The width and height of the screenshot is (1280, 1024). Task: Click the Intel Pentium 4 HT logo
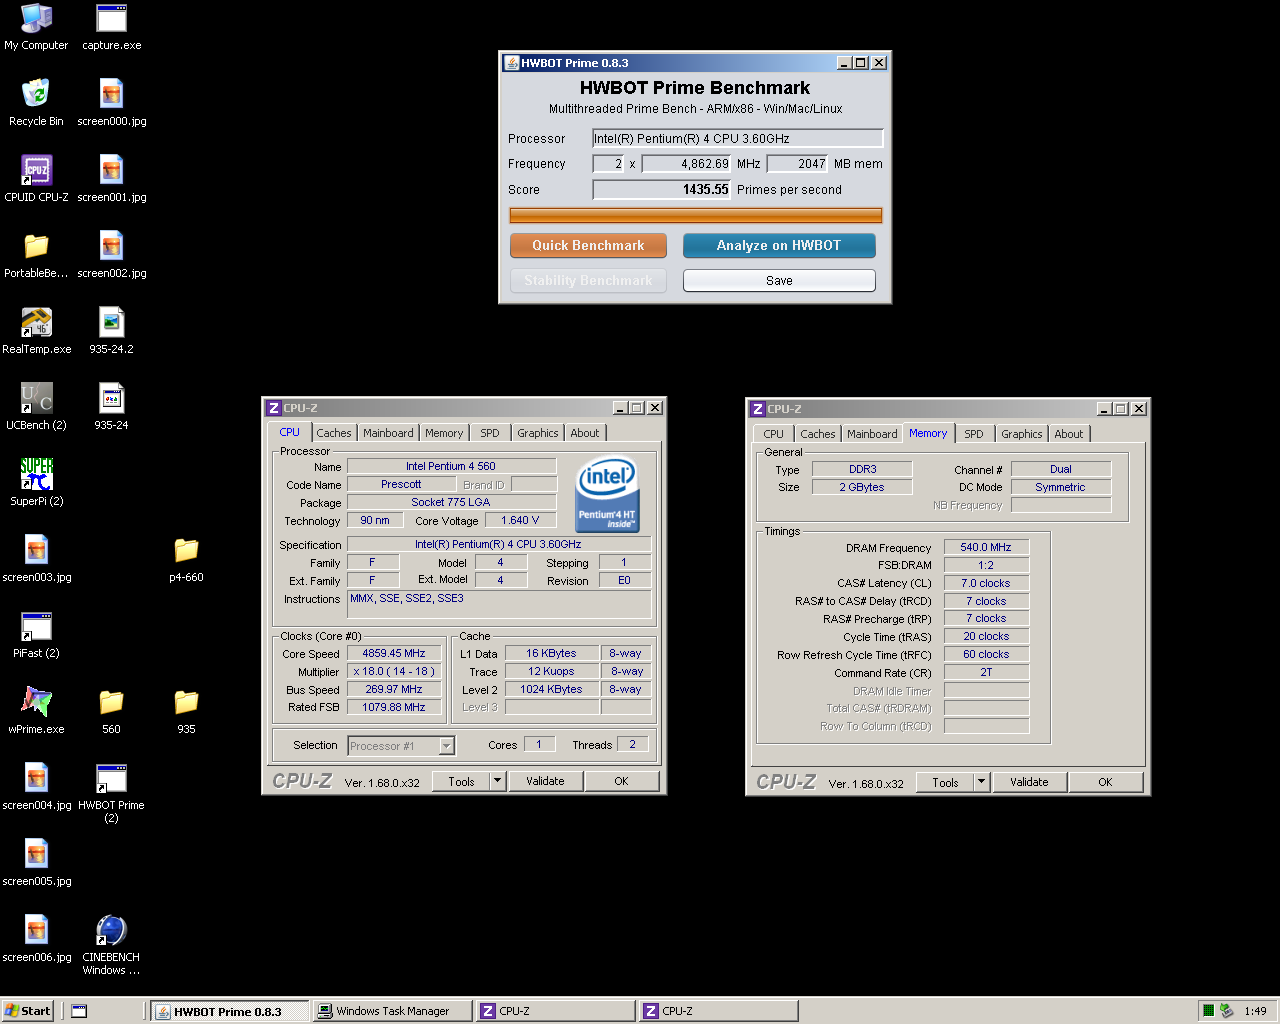pyautogui.click(x=607, y=494)
